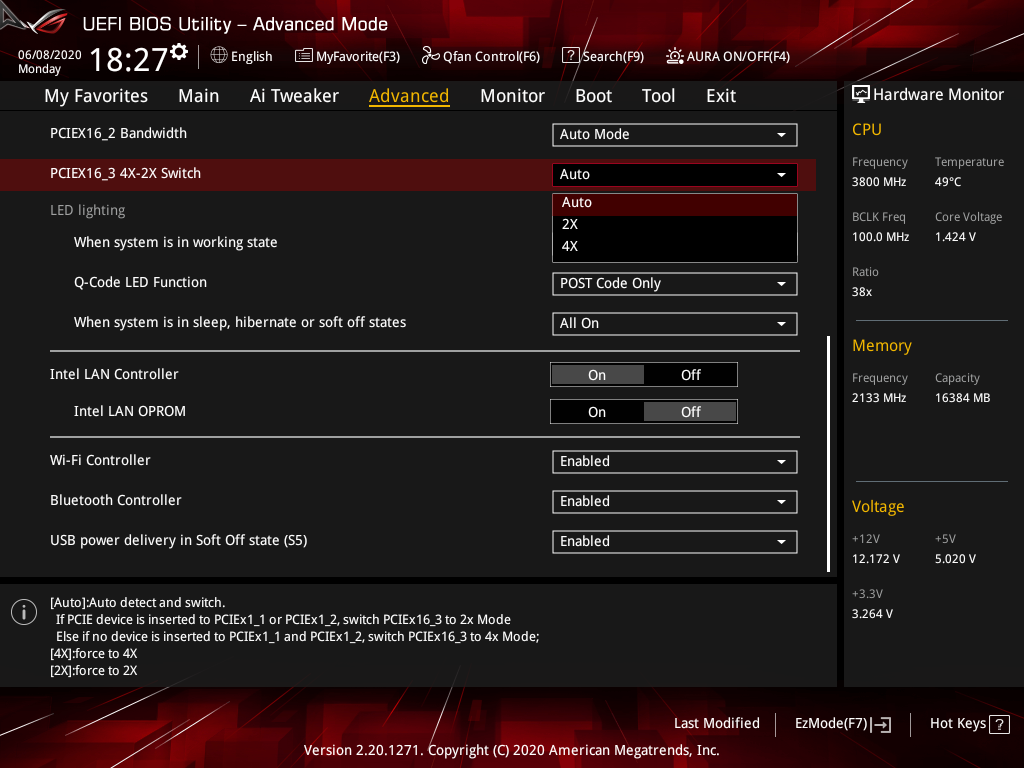
Task: Click Ratio value 38x
Action: click(861, 292)
